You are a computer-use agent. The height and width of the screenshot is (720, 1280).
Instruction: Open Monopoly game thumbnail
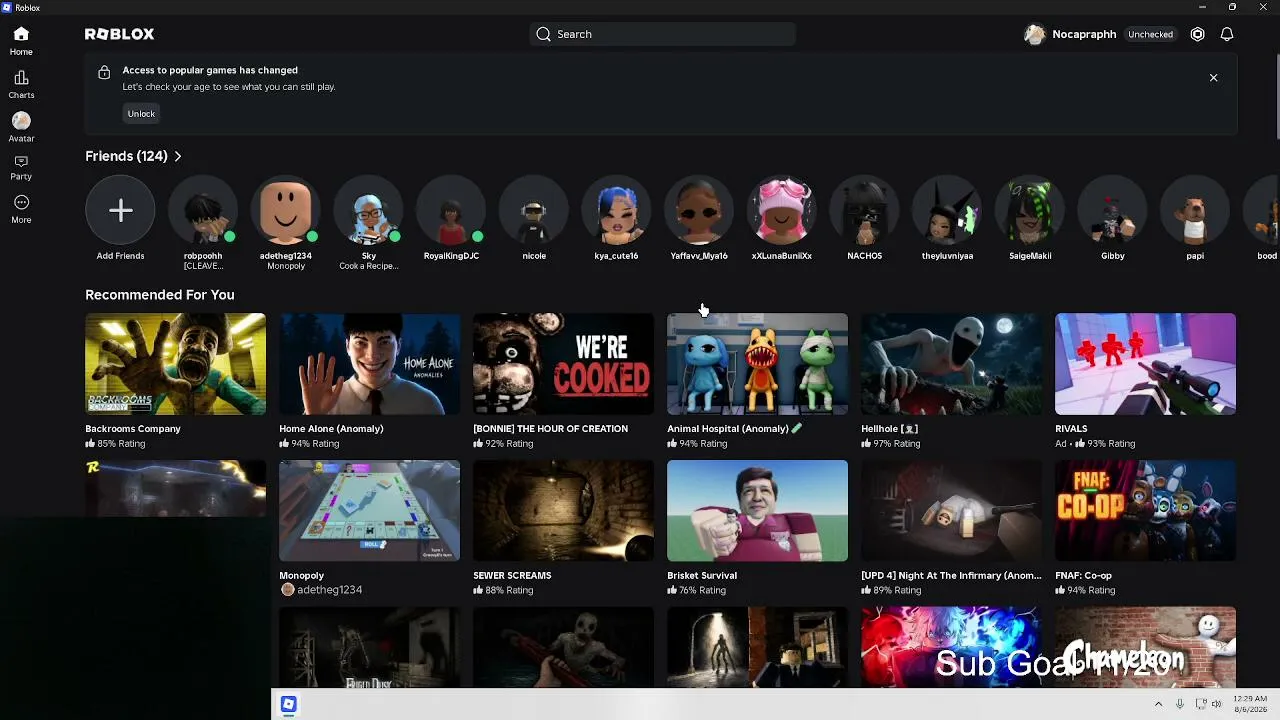point(370,511)
